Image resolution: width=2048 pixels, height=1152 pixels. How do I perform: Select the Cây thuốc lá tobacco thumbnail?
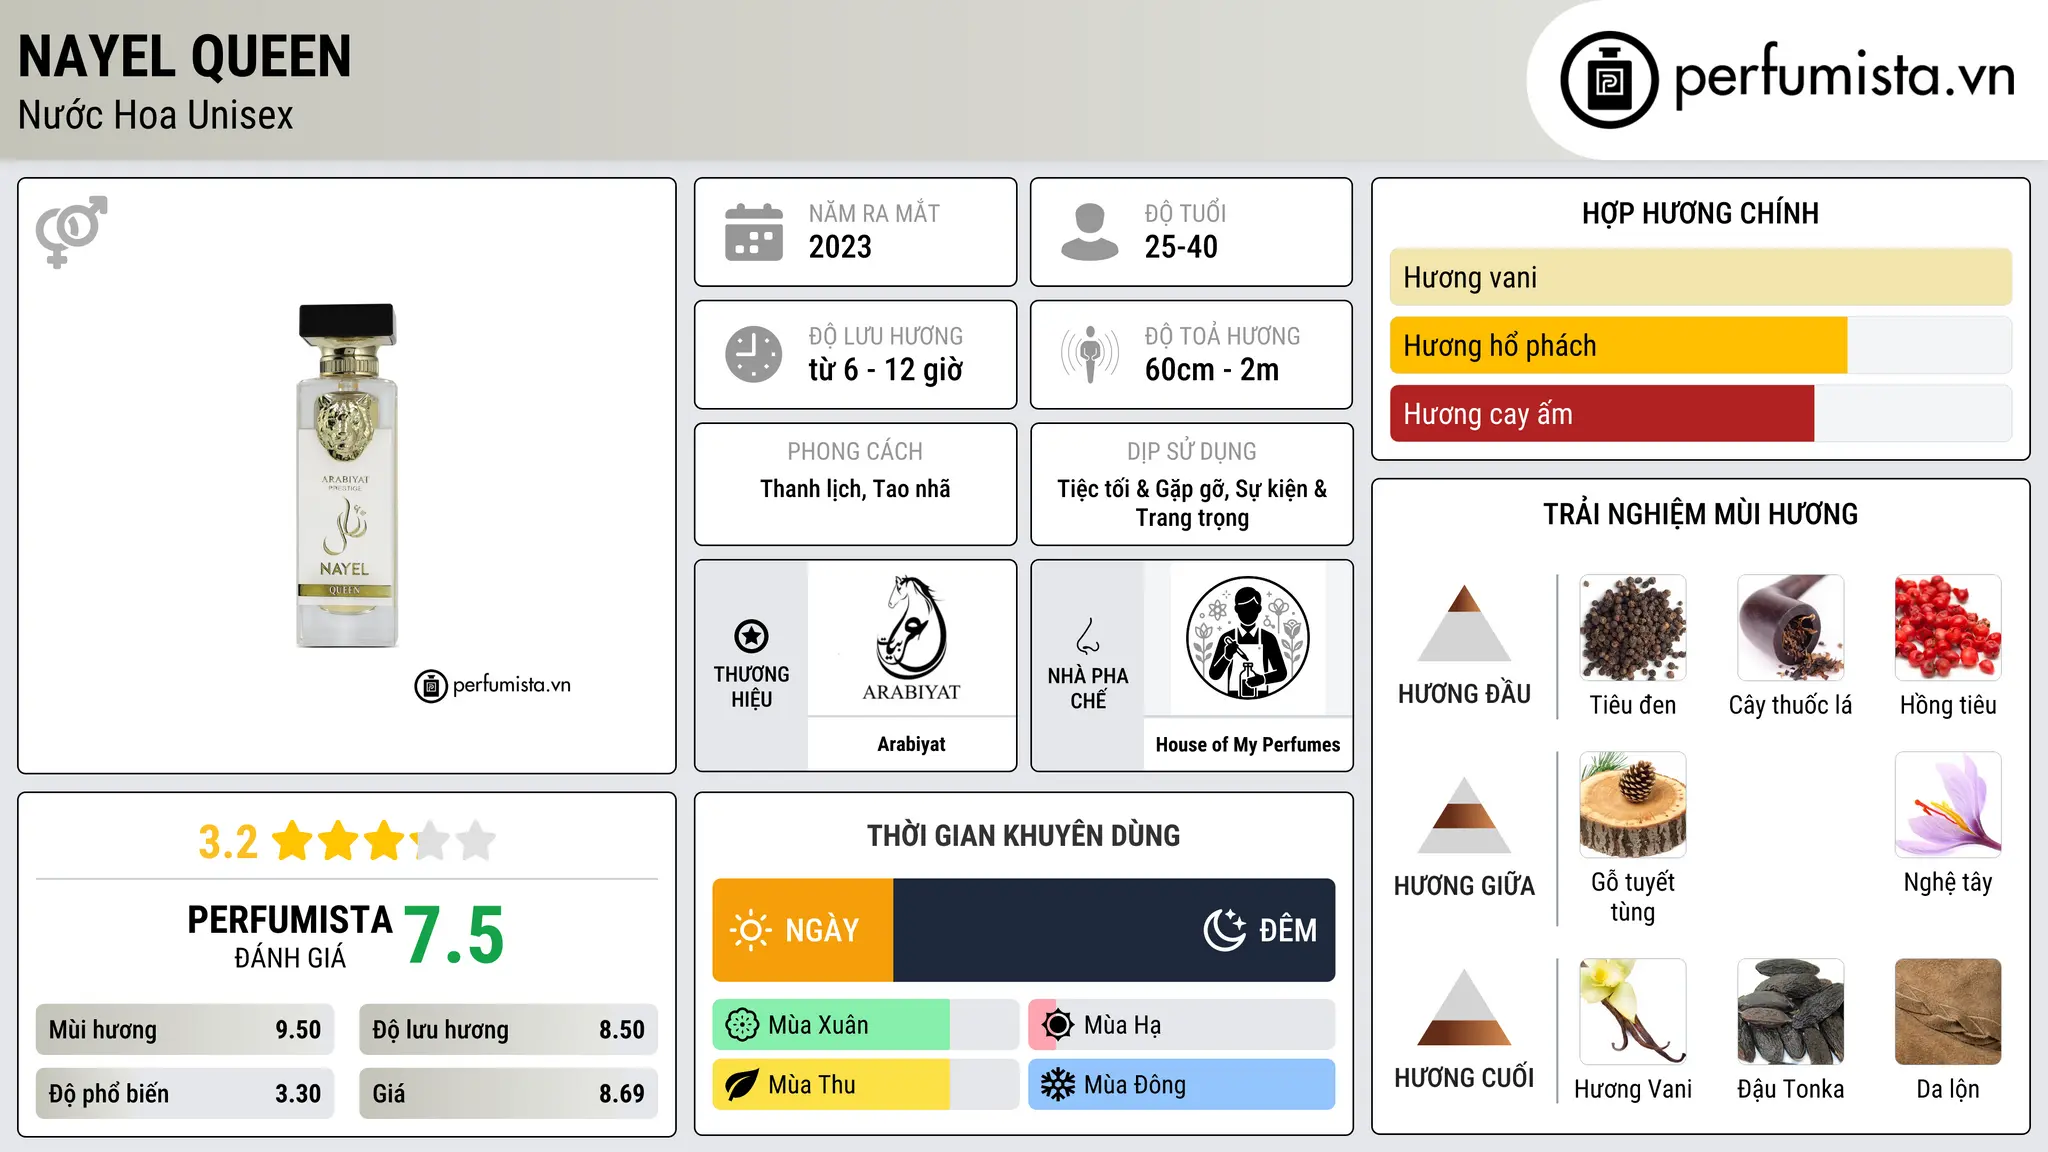(1790, 628)
